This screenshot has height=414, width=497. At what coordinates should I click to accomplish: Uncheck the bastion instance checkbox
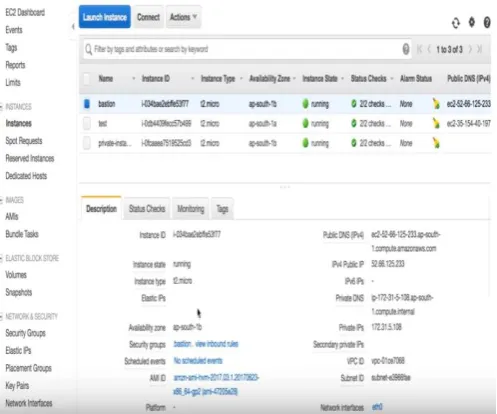[x=87, y=104]
